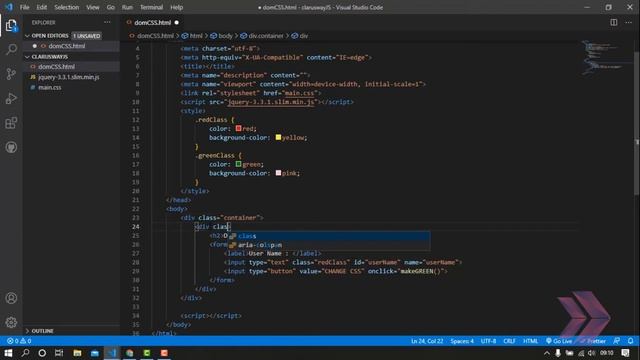
Task: Click the Ln 24, Col 22 cursor position
Action: tap(427, 341)
